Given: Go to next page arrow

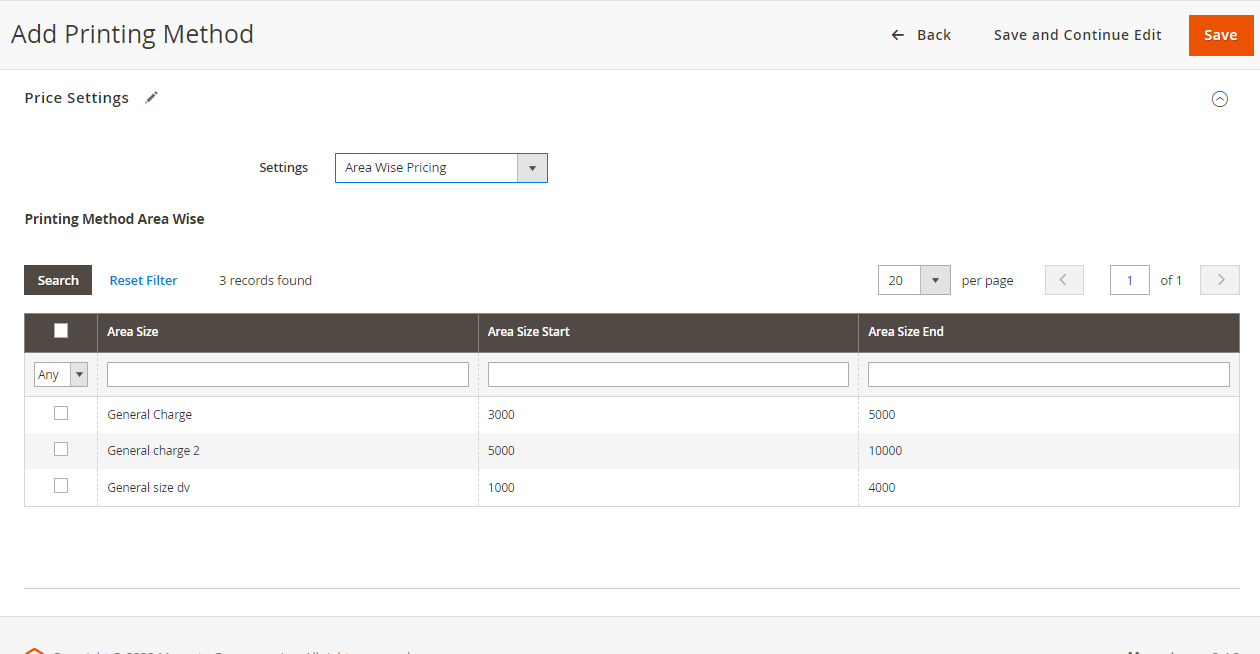Looking at the screenshot, I should coord(1220,280).
